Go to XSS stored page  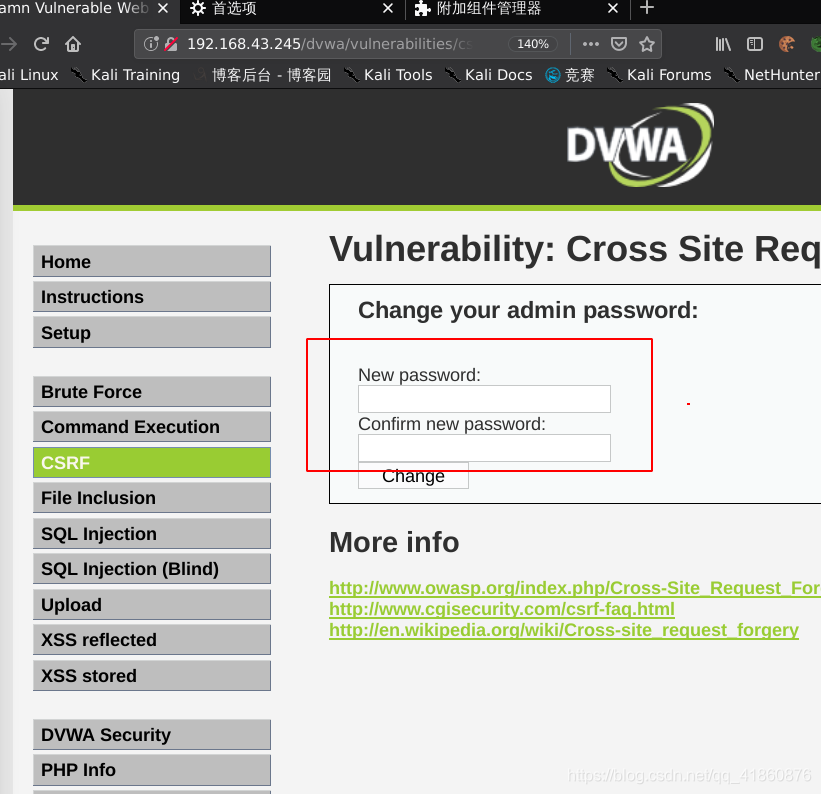point(152,676)
